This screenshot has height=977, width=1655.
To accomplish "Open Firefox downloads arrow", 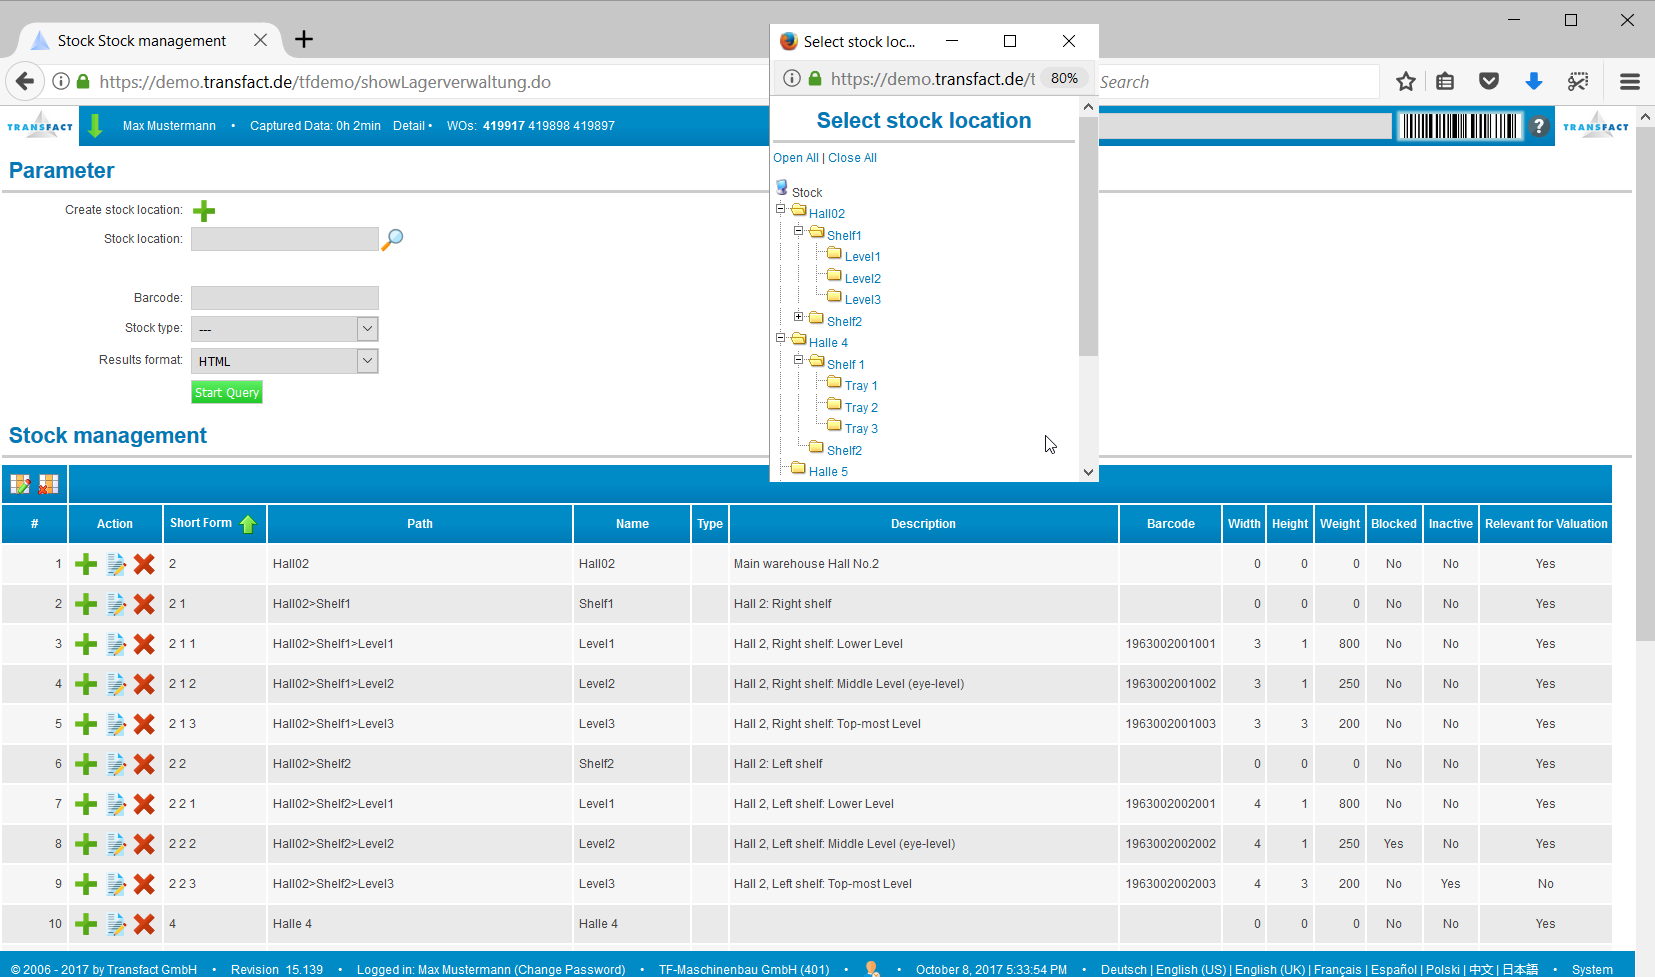I will point(1534,82).
